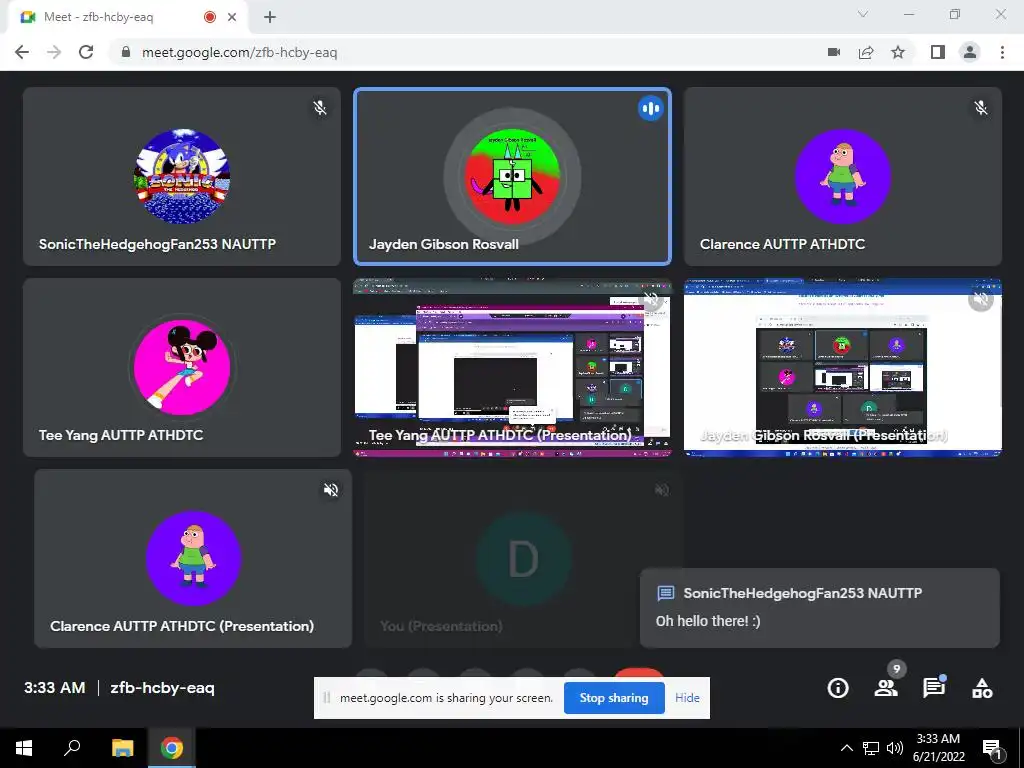Click the 'D' avatar on You (Presentation)
This screenshot has width=1024, height=768.
coord(523,558)
